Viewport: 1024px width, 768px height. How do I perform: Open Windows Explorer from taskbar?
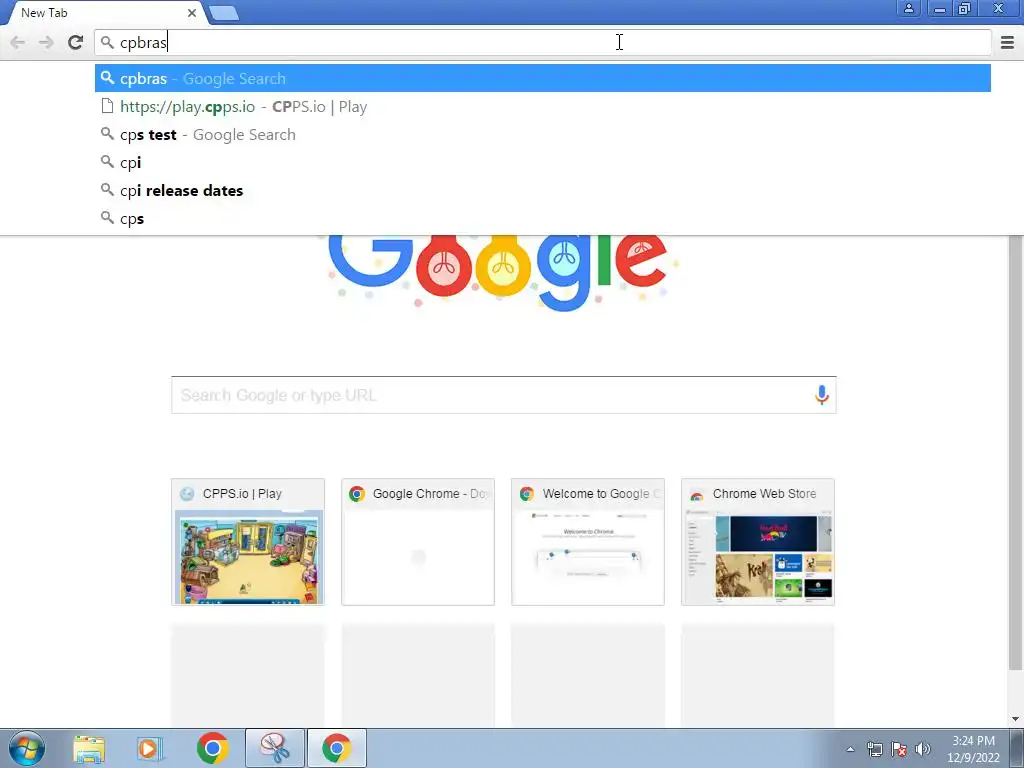(89, 748)
